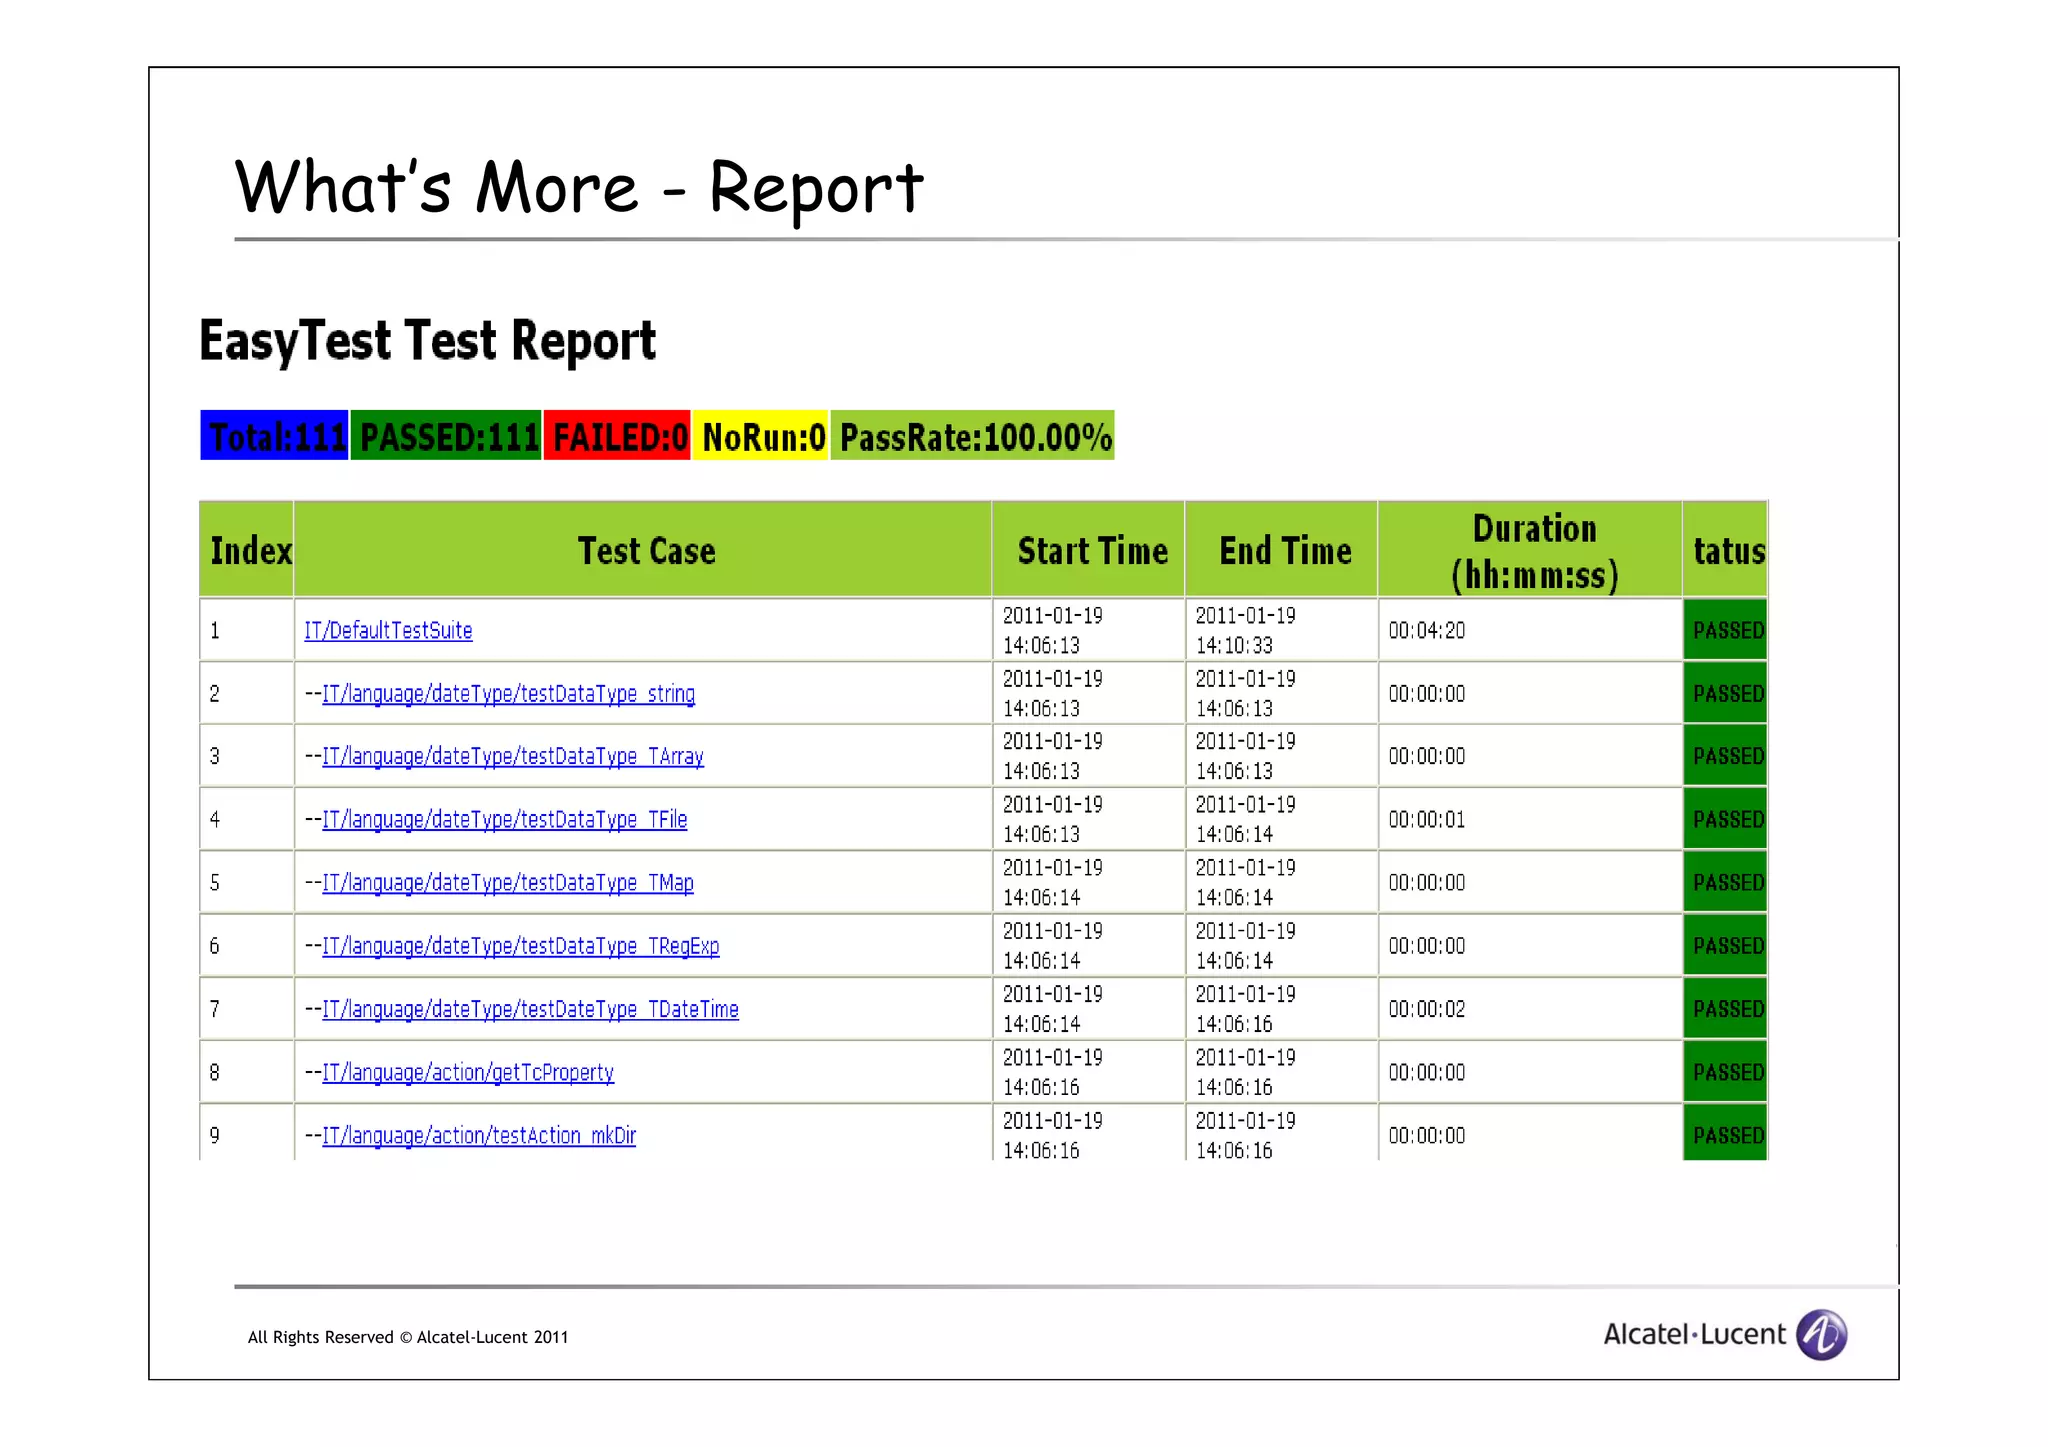Click the green PASSED:111 summary badge

point(446,435)
